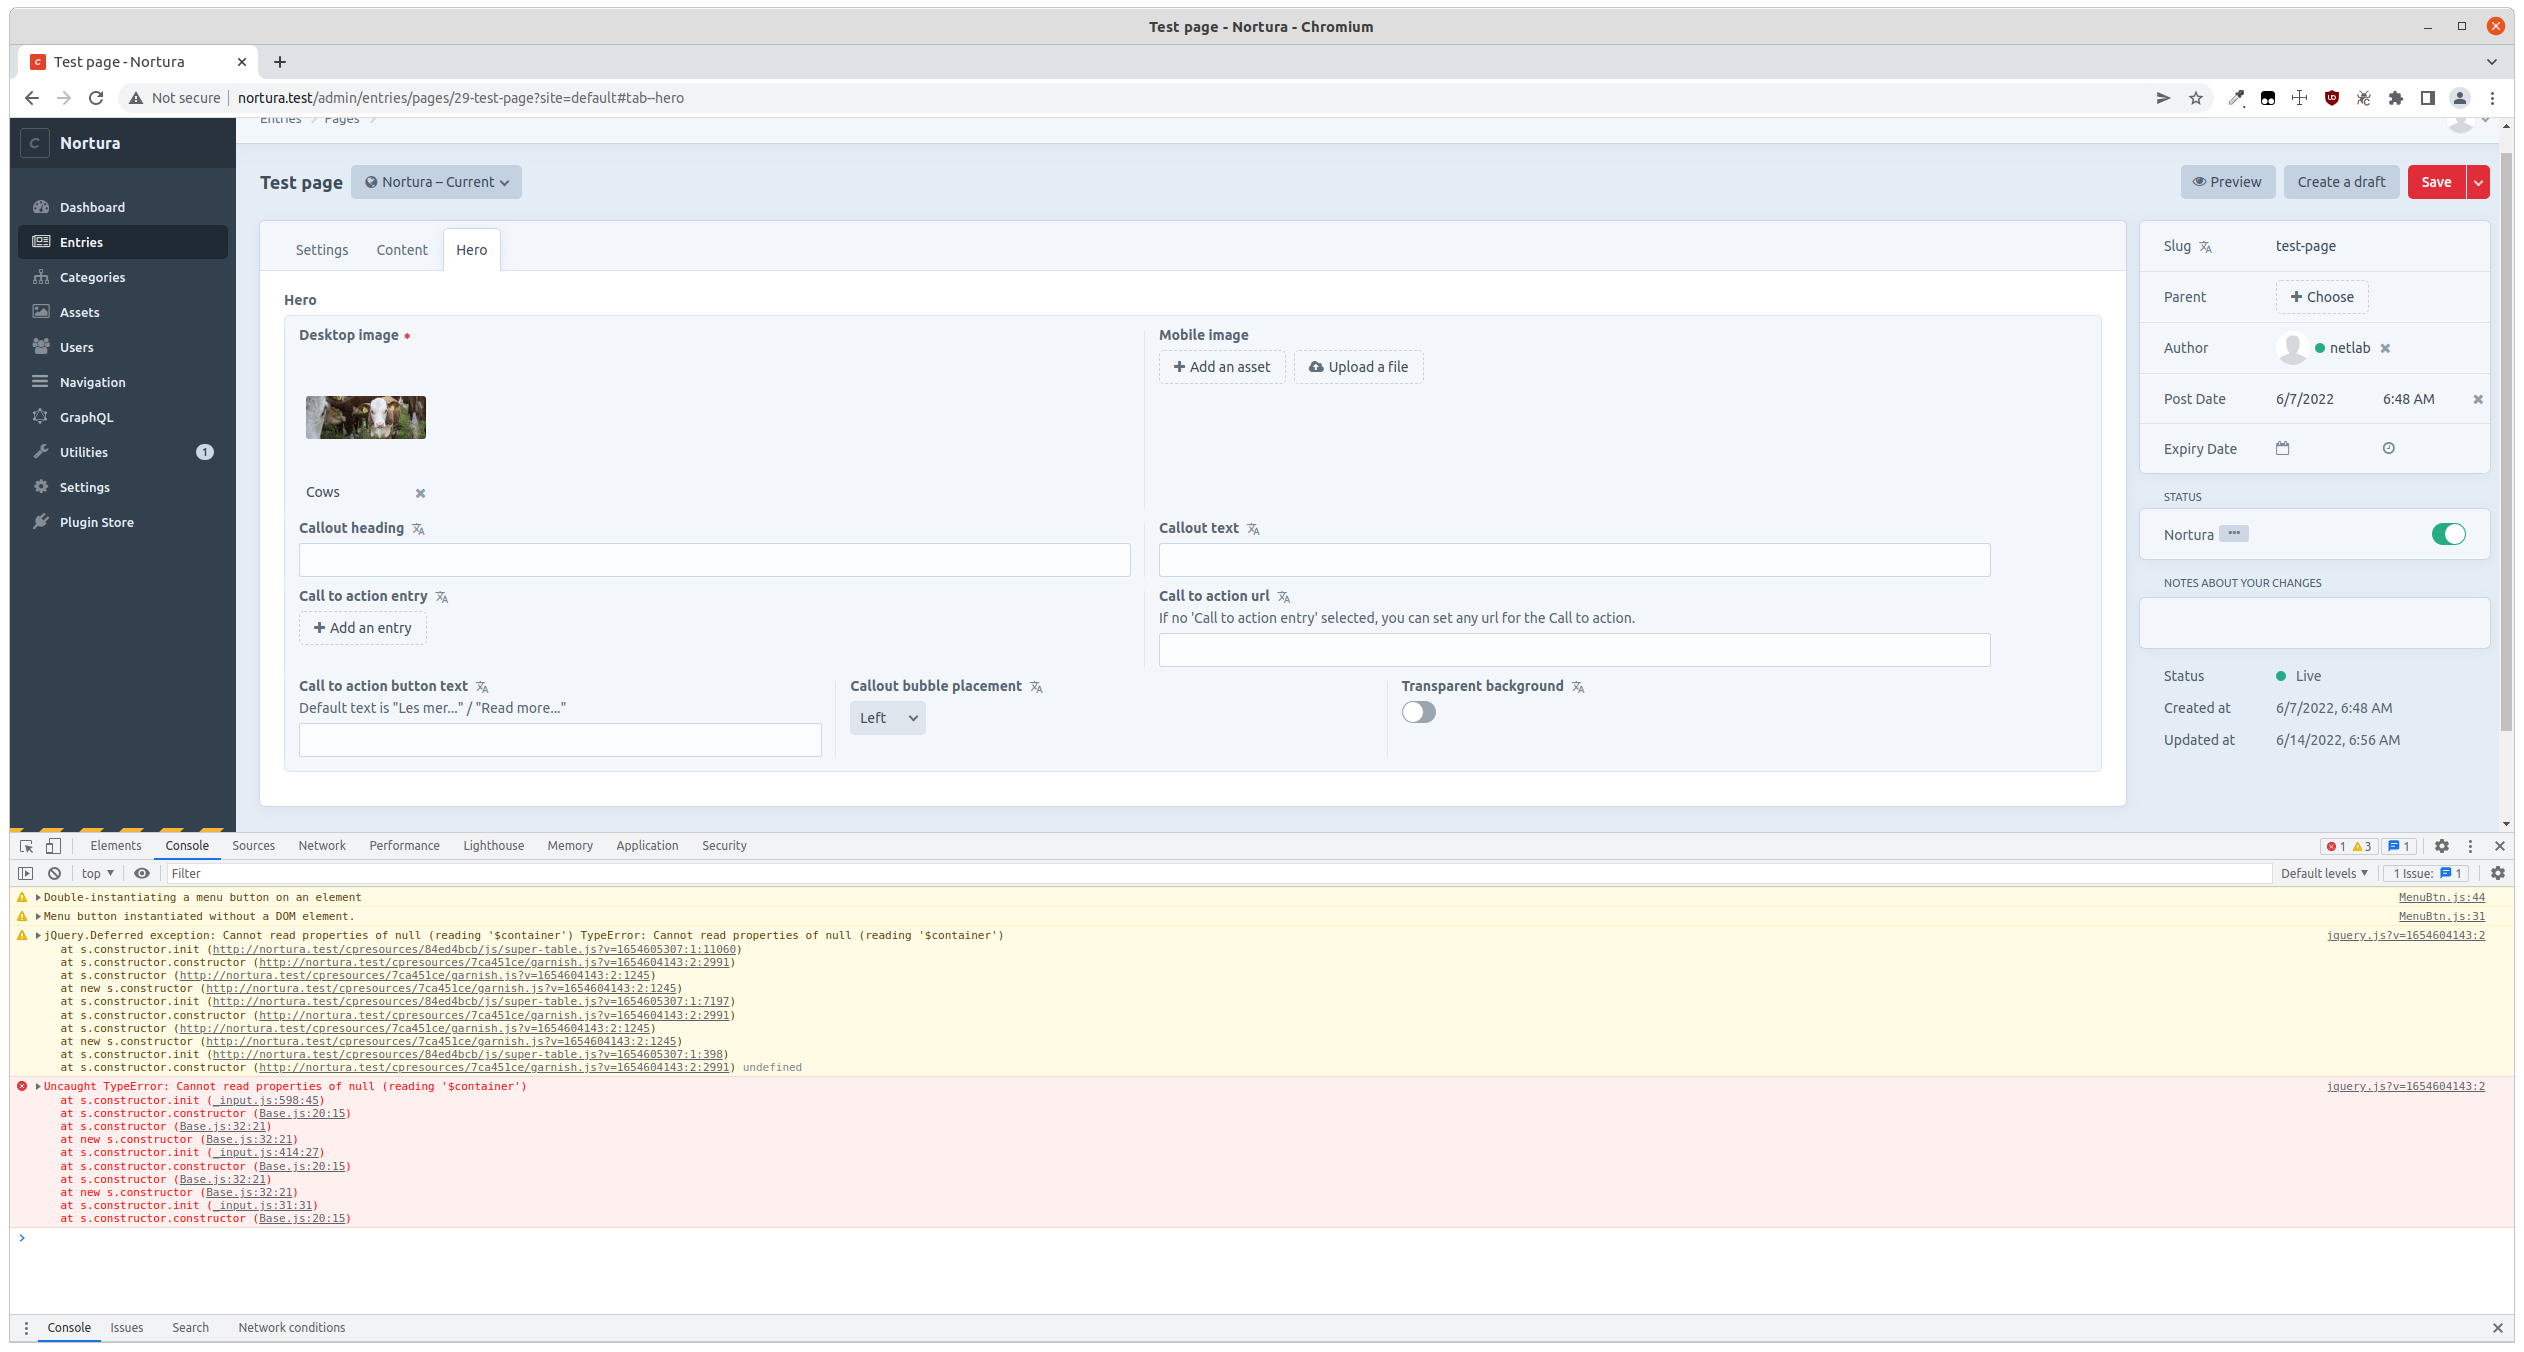Open the Dashboard from the sidebar
Image resolution: width=2524 pixels, height=1352 pixels.
[x=93, y=207]
